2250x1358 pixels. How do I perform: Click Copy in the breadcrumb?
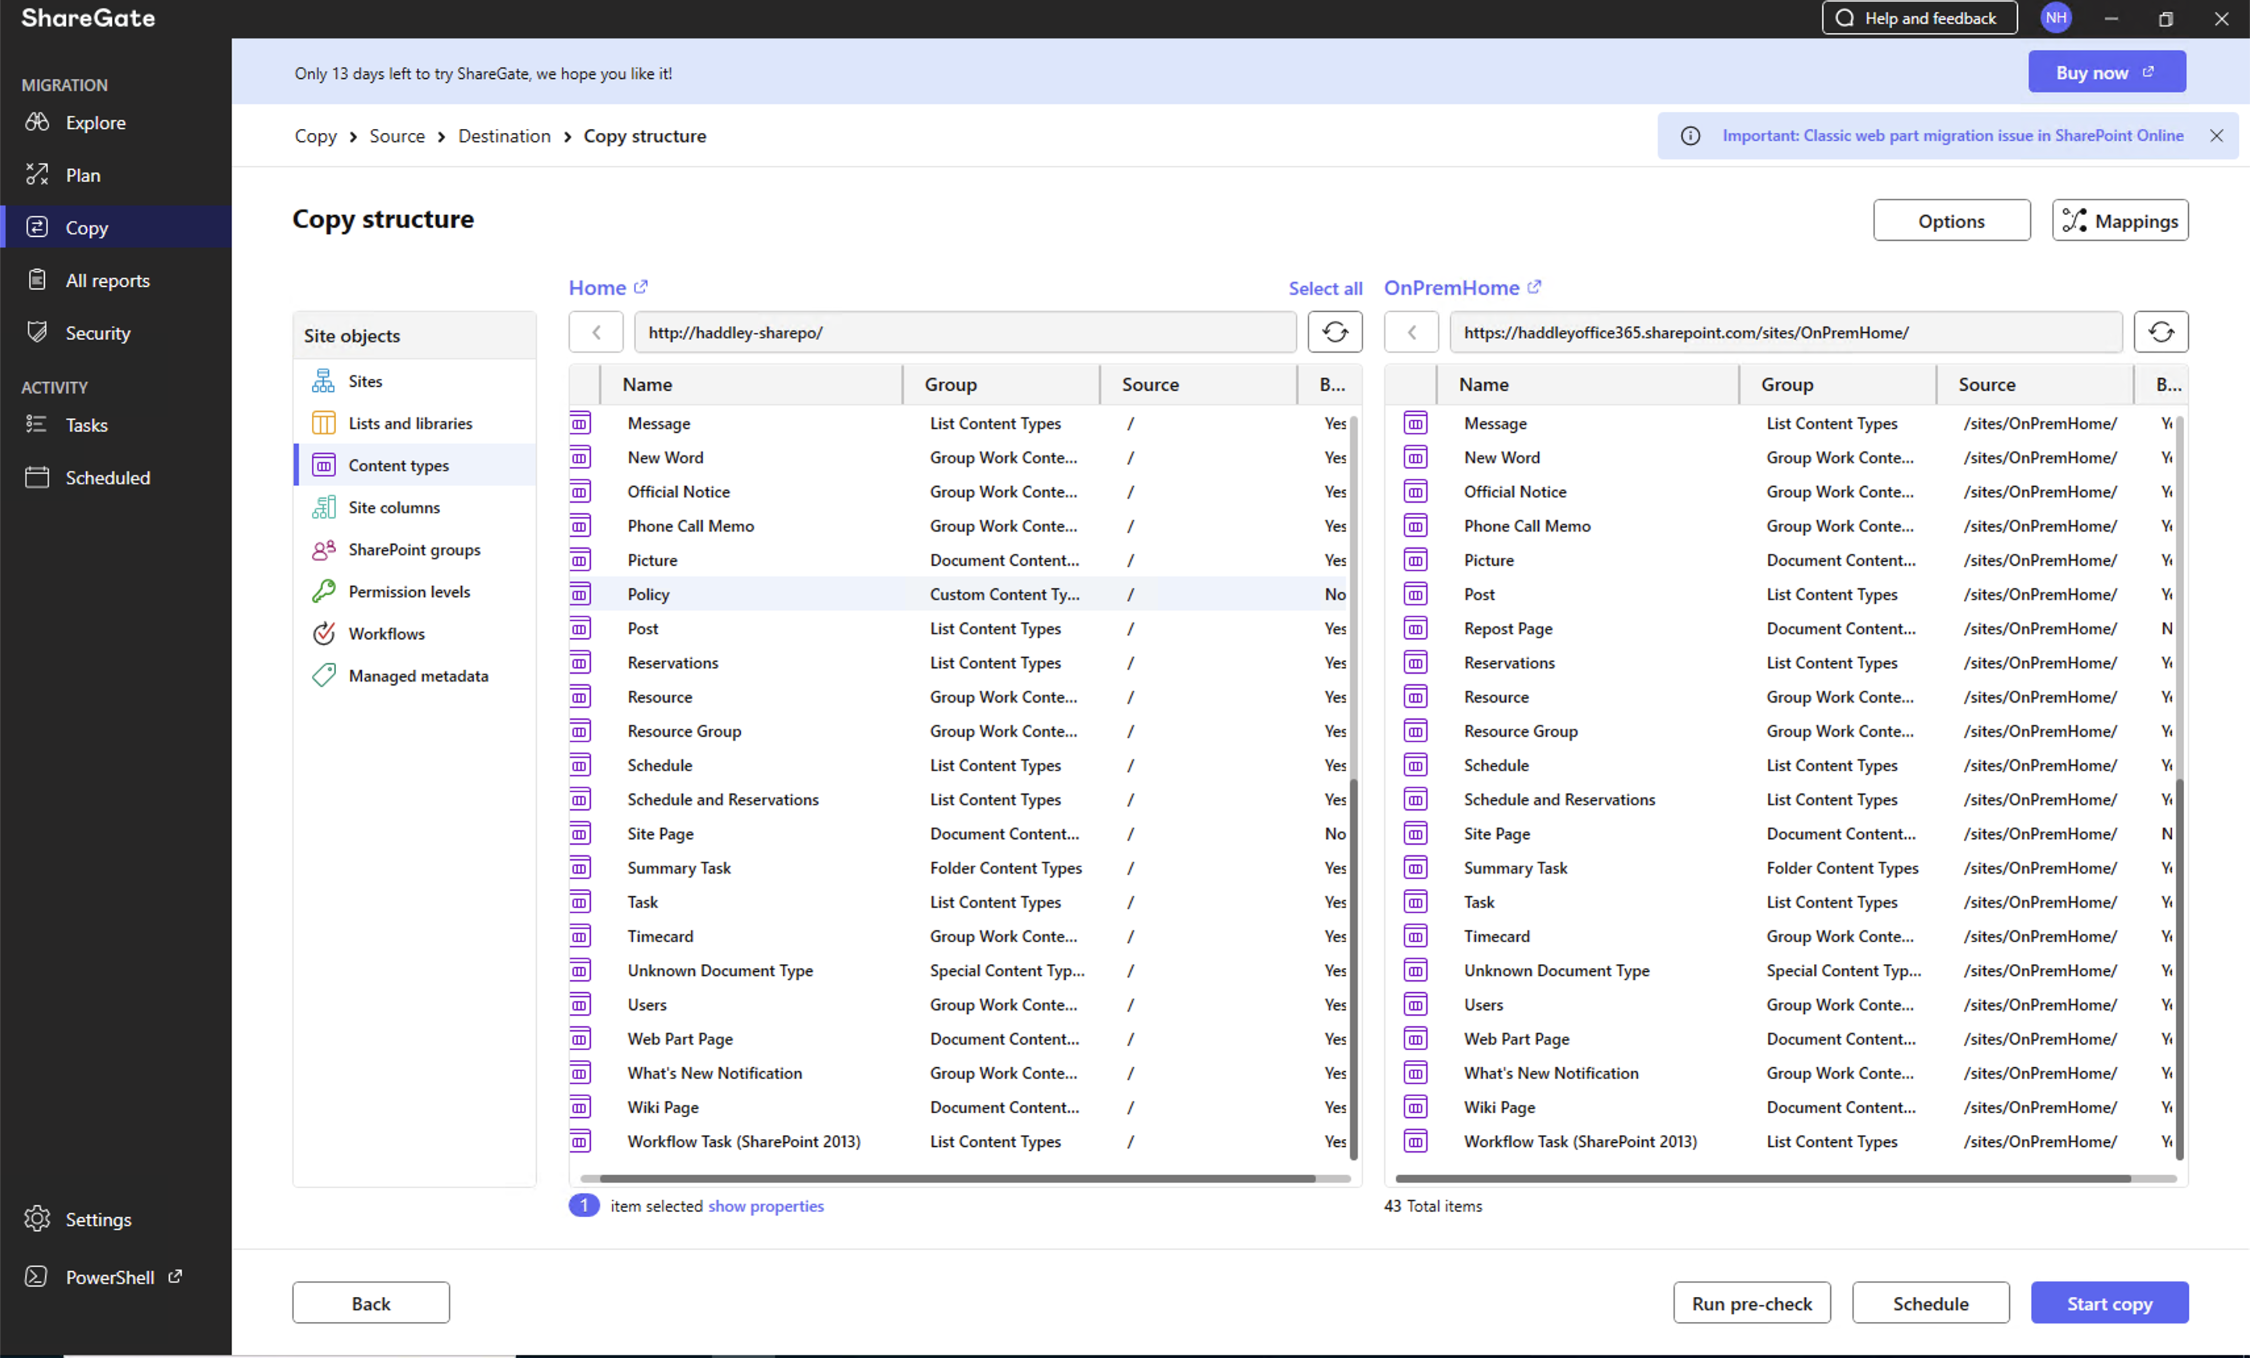[x=315, y=136]
